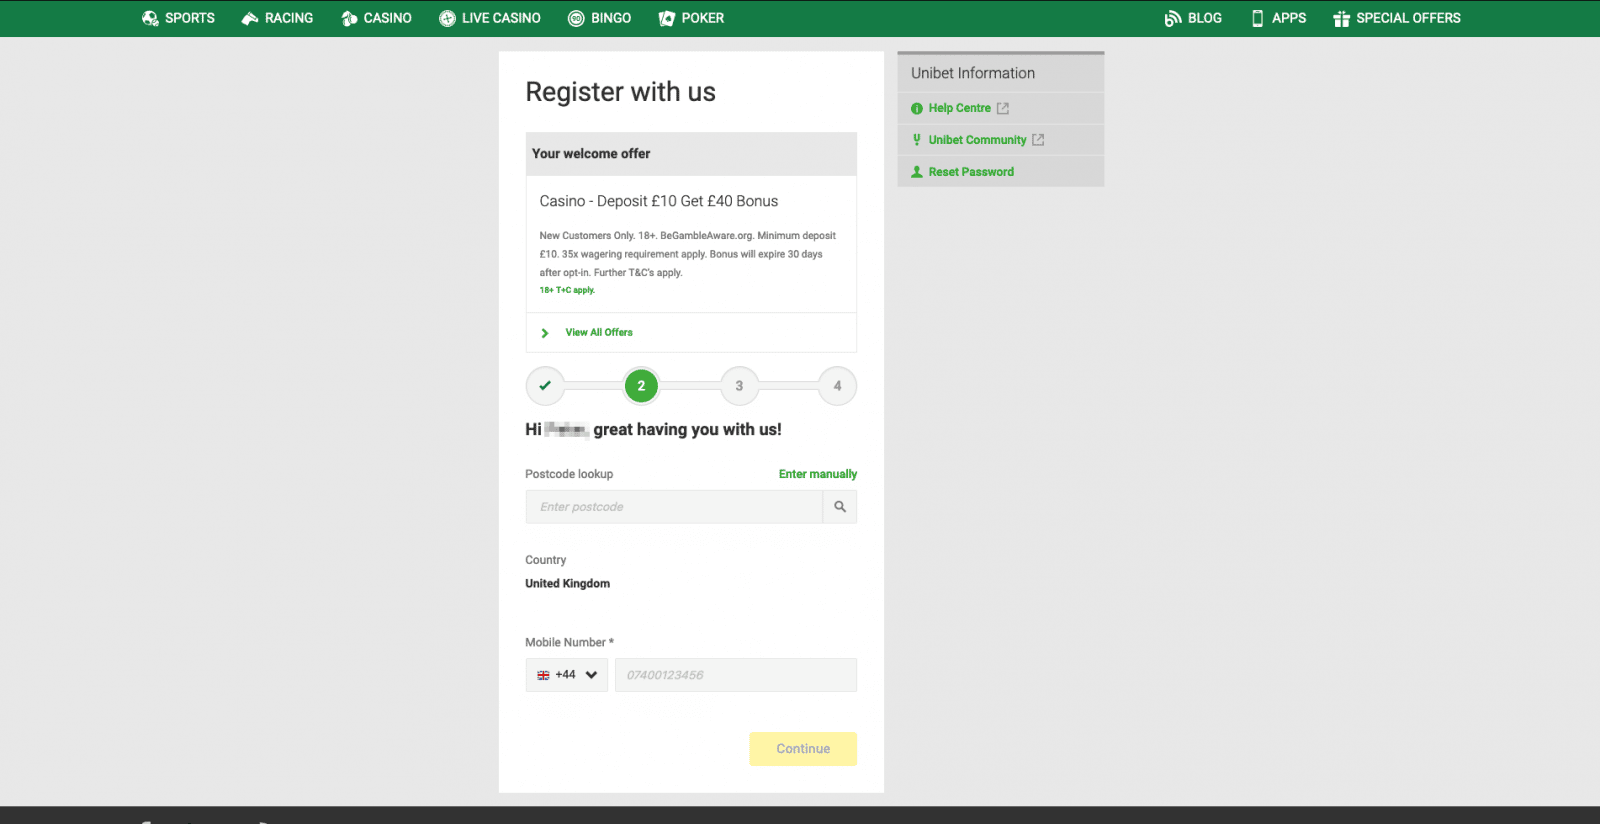Viewport: 1600px width, 824px height.
Task: Click external link icon beside Unibet Community
Action: click(1038, 140)
